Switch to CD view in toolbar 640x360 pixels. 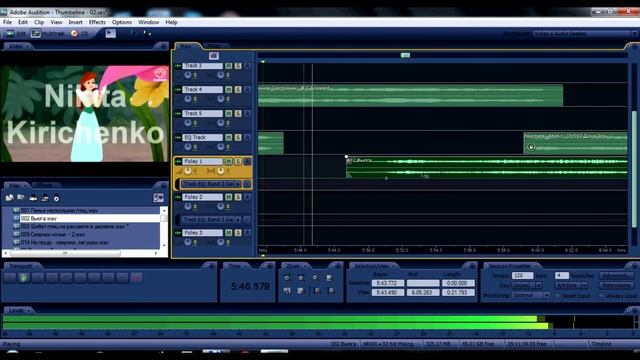[80, 33]
